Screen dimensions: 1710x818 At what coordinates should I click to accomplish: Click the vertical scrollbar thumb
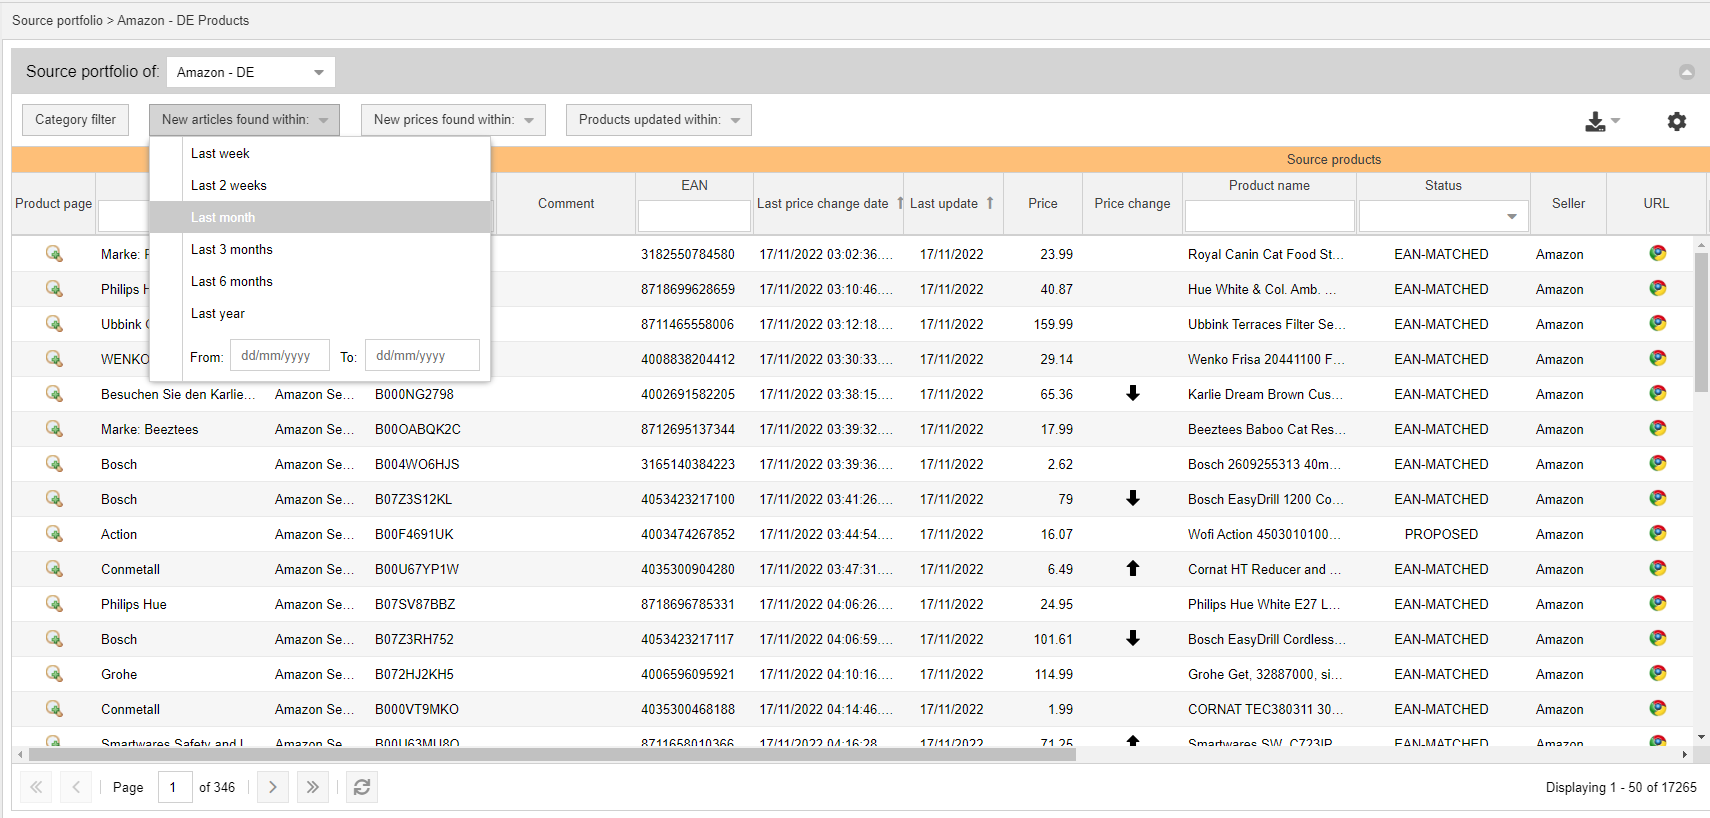1701,322
